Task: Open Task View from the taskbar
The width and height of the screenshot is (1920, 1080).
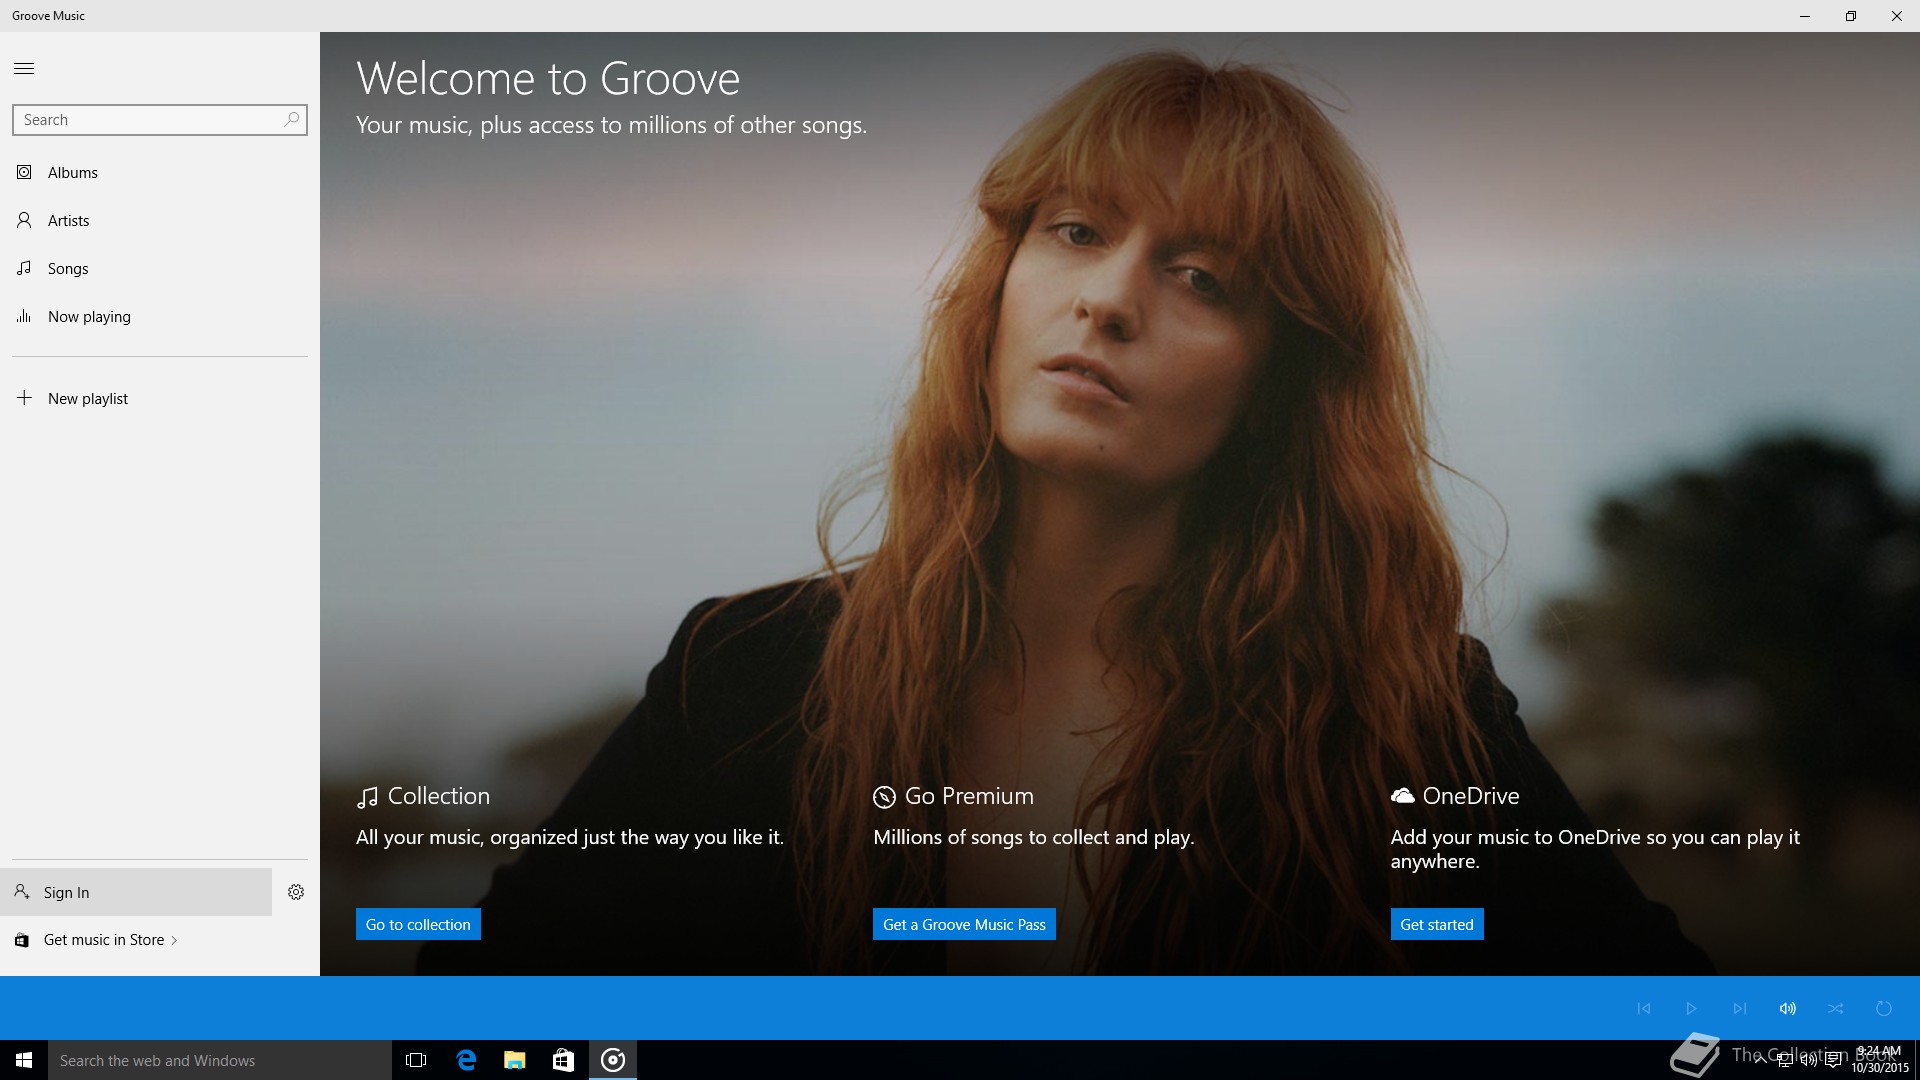Action: tap(416, 1060)
